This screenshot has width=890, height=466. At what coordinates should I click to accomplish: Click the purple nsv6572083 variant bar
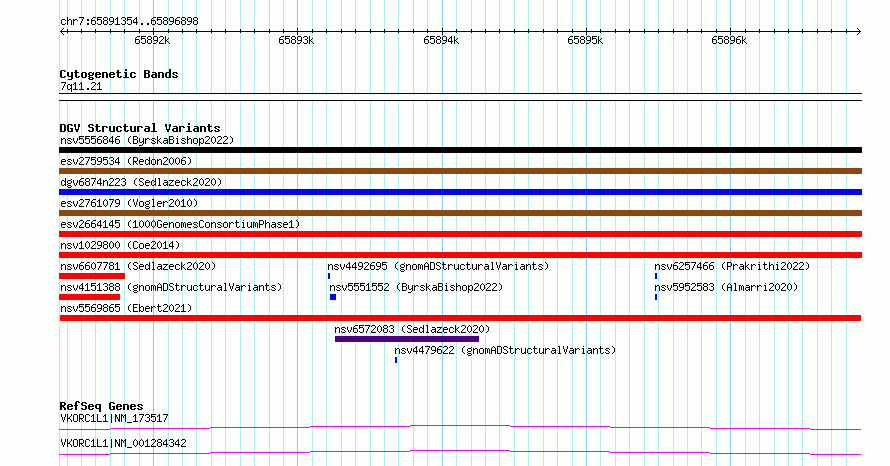click(407, 339)
